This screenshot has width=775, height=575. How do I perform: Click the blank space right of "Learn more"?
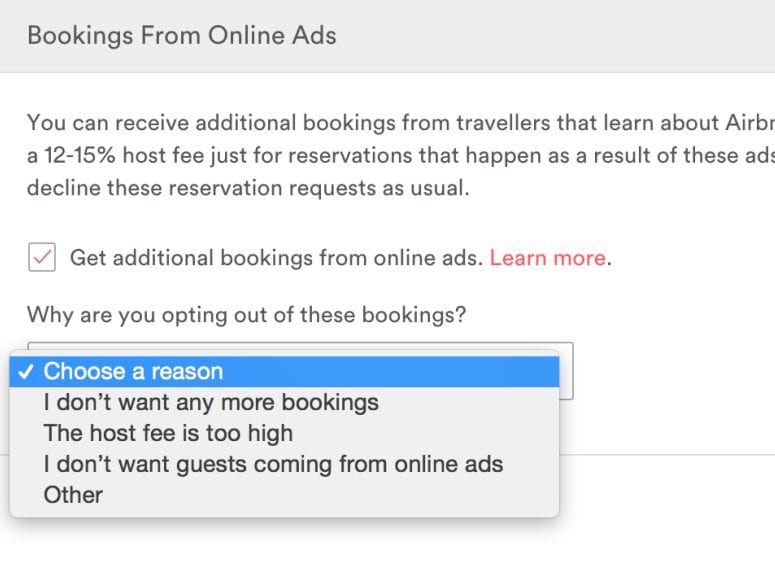click(x=690, y=258)
